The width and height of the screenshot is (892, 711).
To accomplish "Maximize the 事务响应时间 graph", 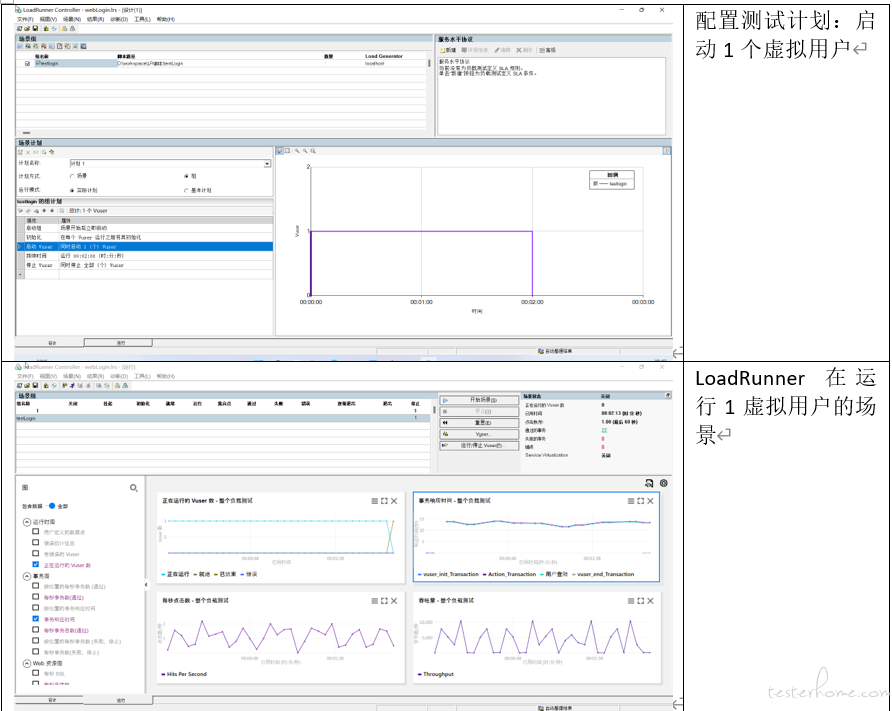I will [x=641, y=501].
